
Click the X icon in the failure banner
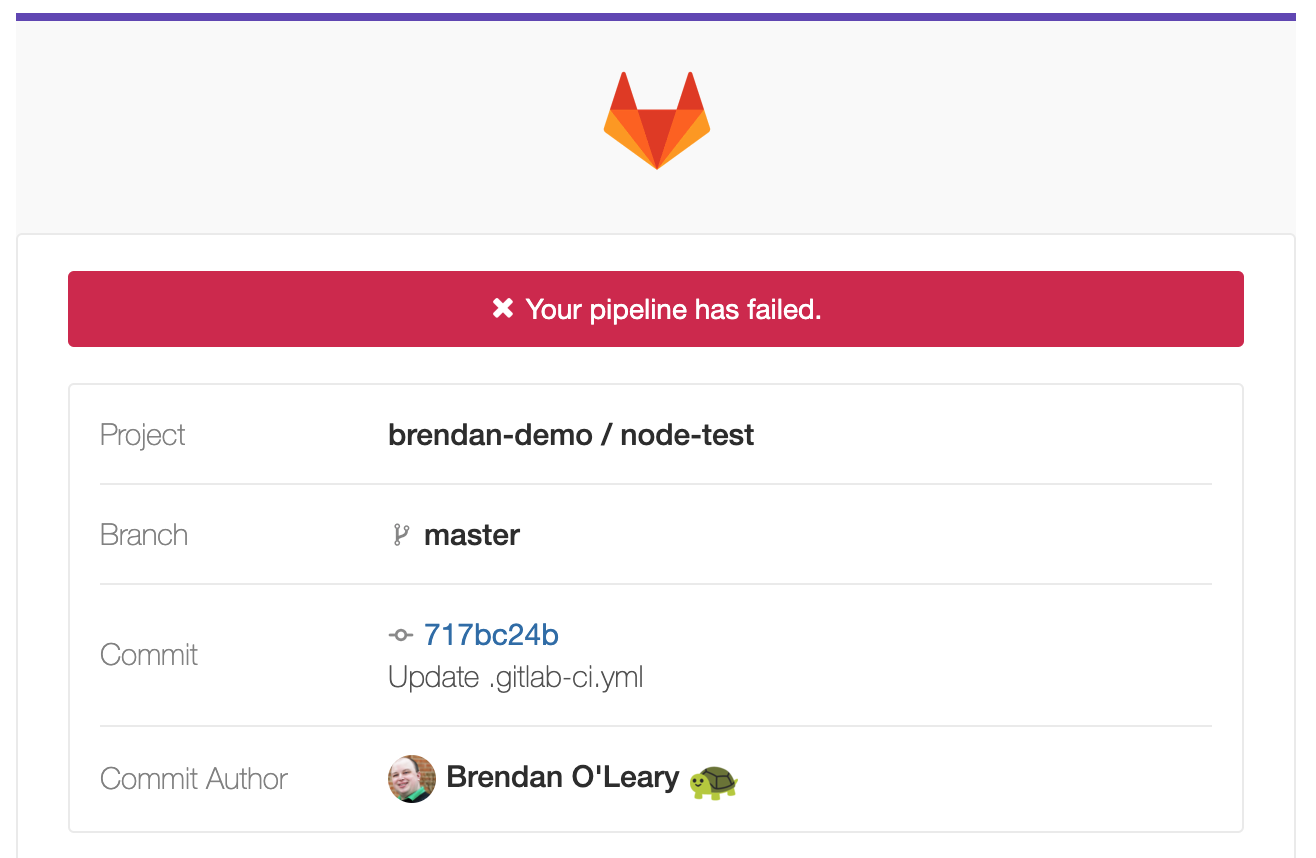pyautogui.click(x=502, y=309)
